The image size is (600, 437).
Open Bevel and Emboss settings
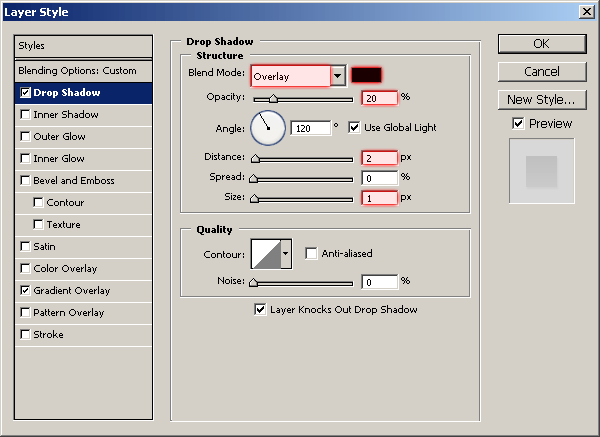(x=74, y=181)
